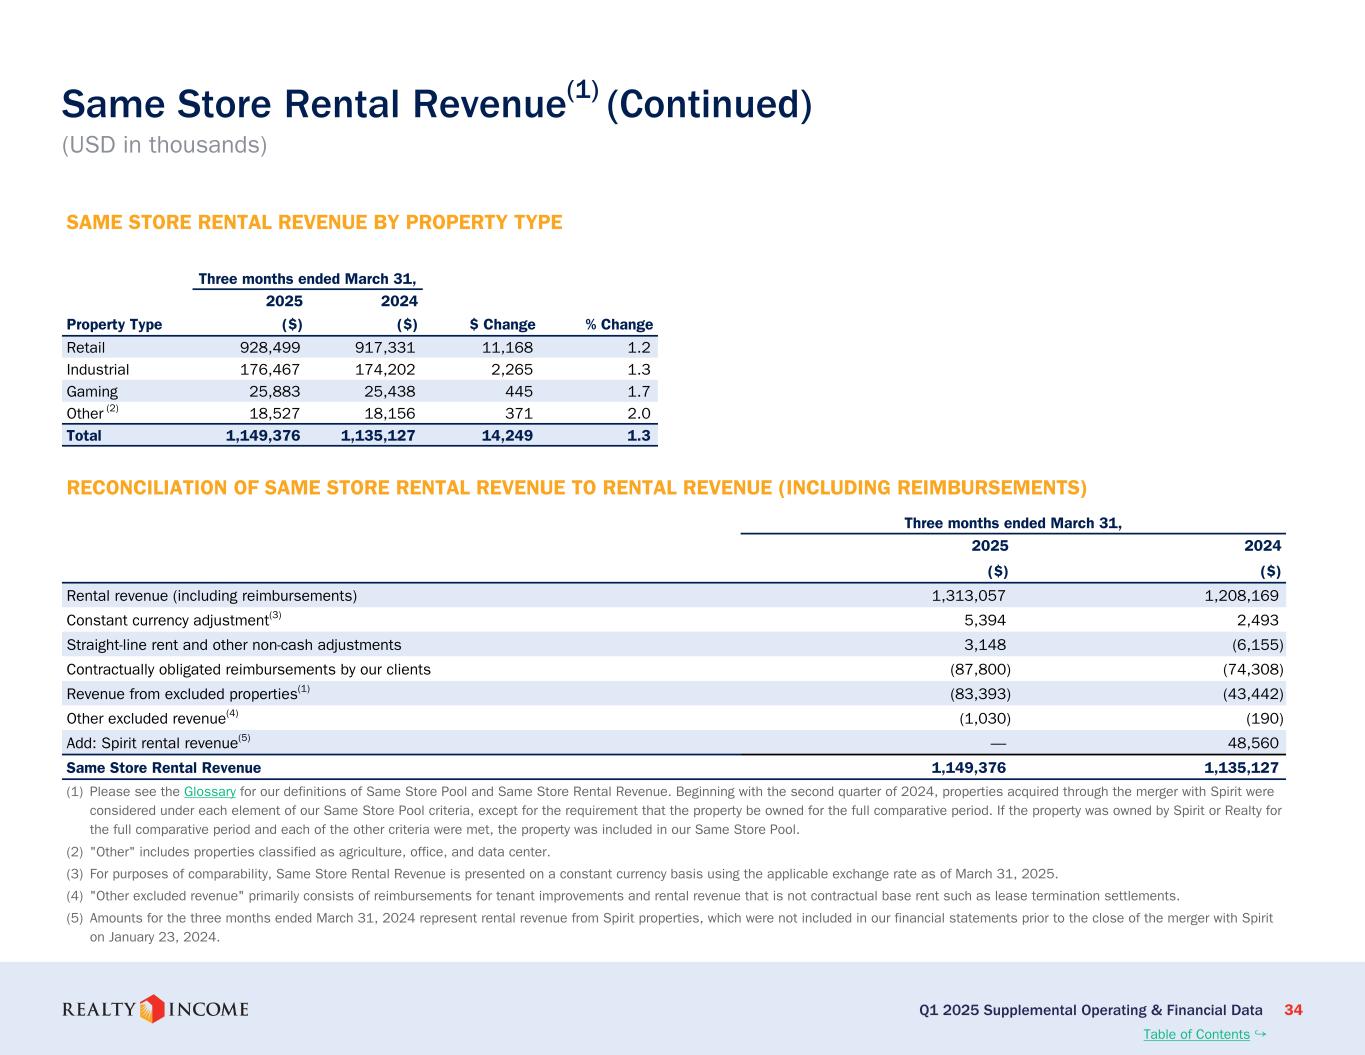Click the arrow icon beside Table of Contents
Image resolution: width=1365 pixels, height=1055 pixels.
coord(1261,1033)
